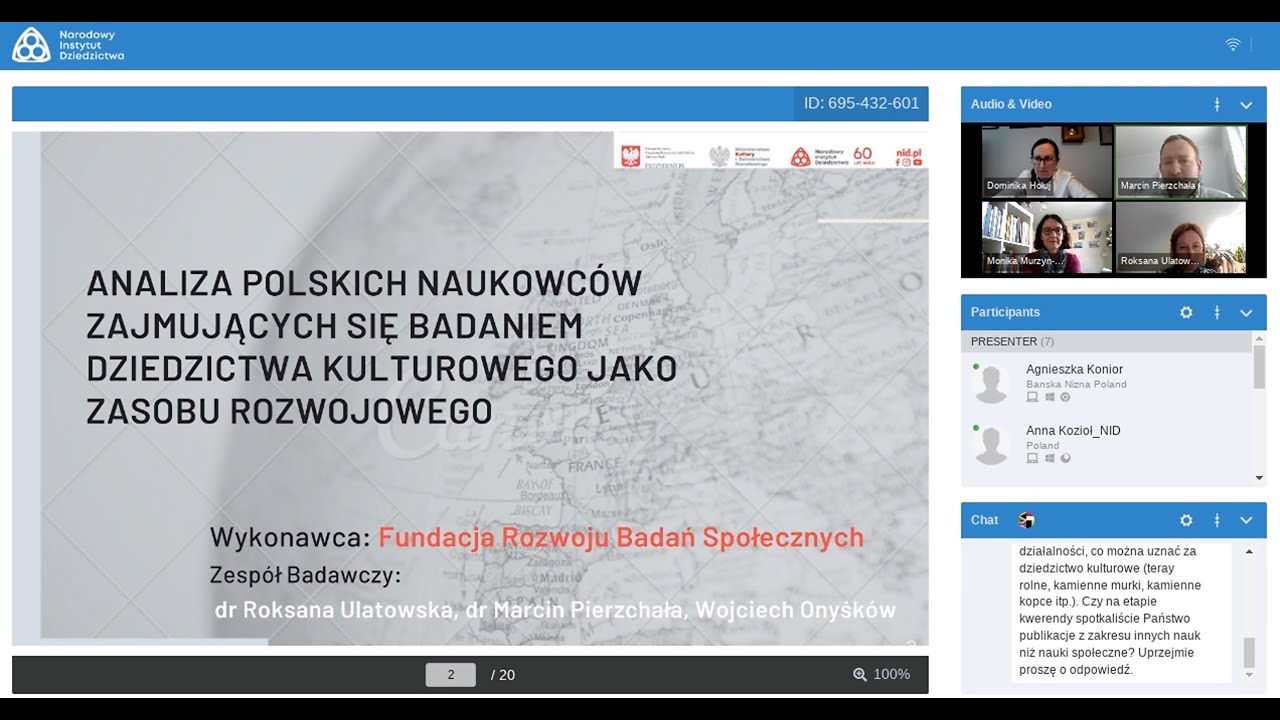
Task: Click laptop device icon under Anna Kozioł_NID
Action: (x=1032, y=458)
